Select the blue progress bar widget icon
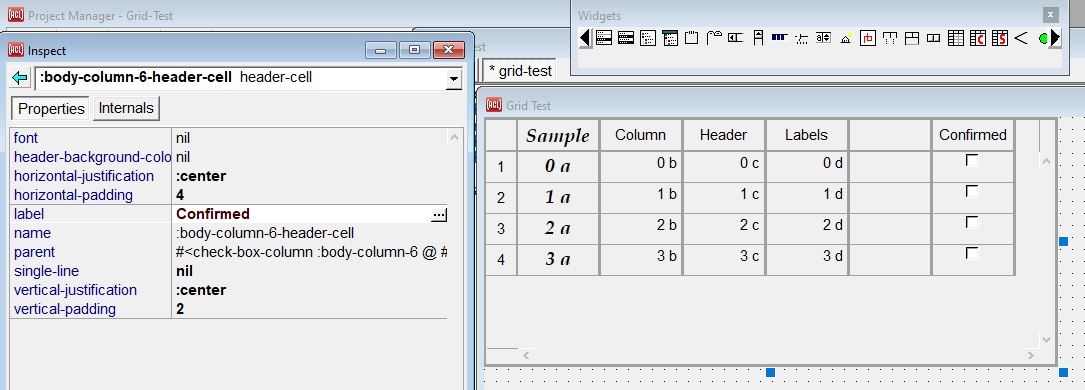This screenshot has height=390, width=1085. pos(780,38)
